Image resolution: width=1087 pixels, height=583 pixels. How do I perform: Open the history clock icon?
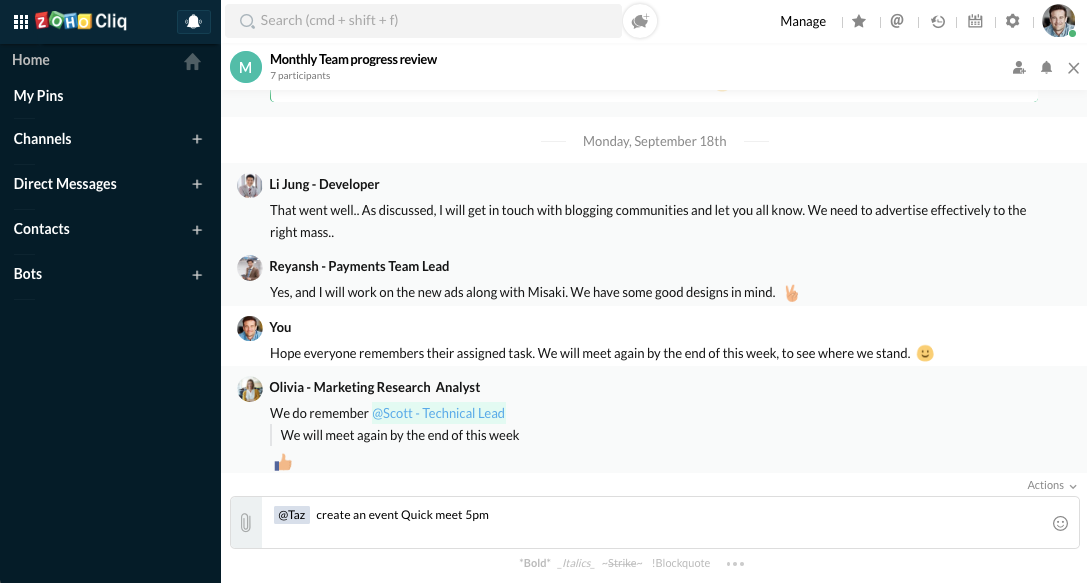coord(937,21)
